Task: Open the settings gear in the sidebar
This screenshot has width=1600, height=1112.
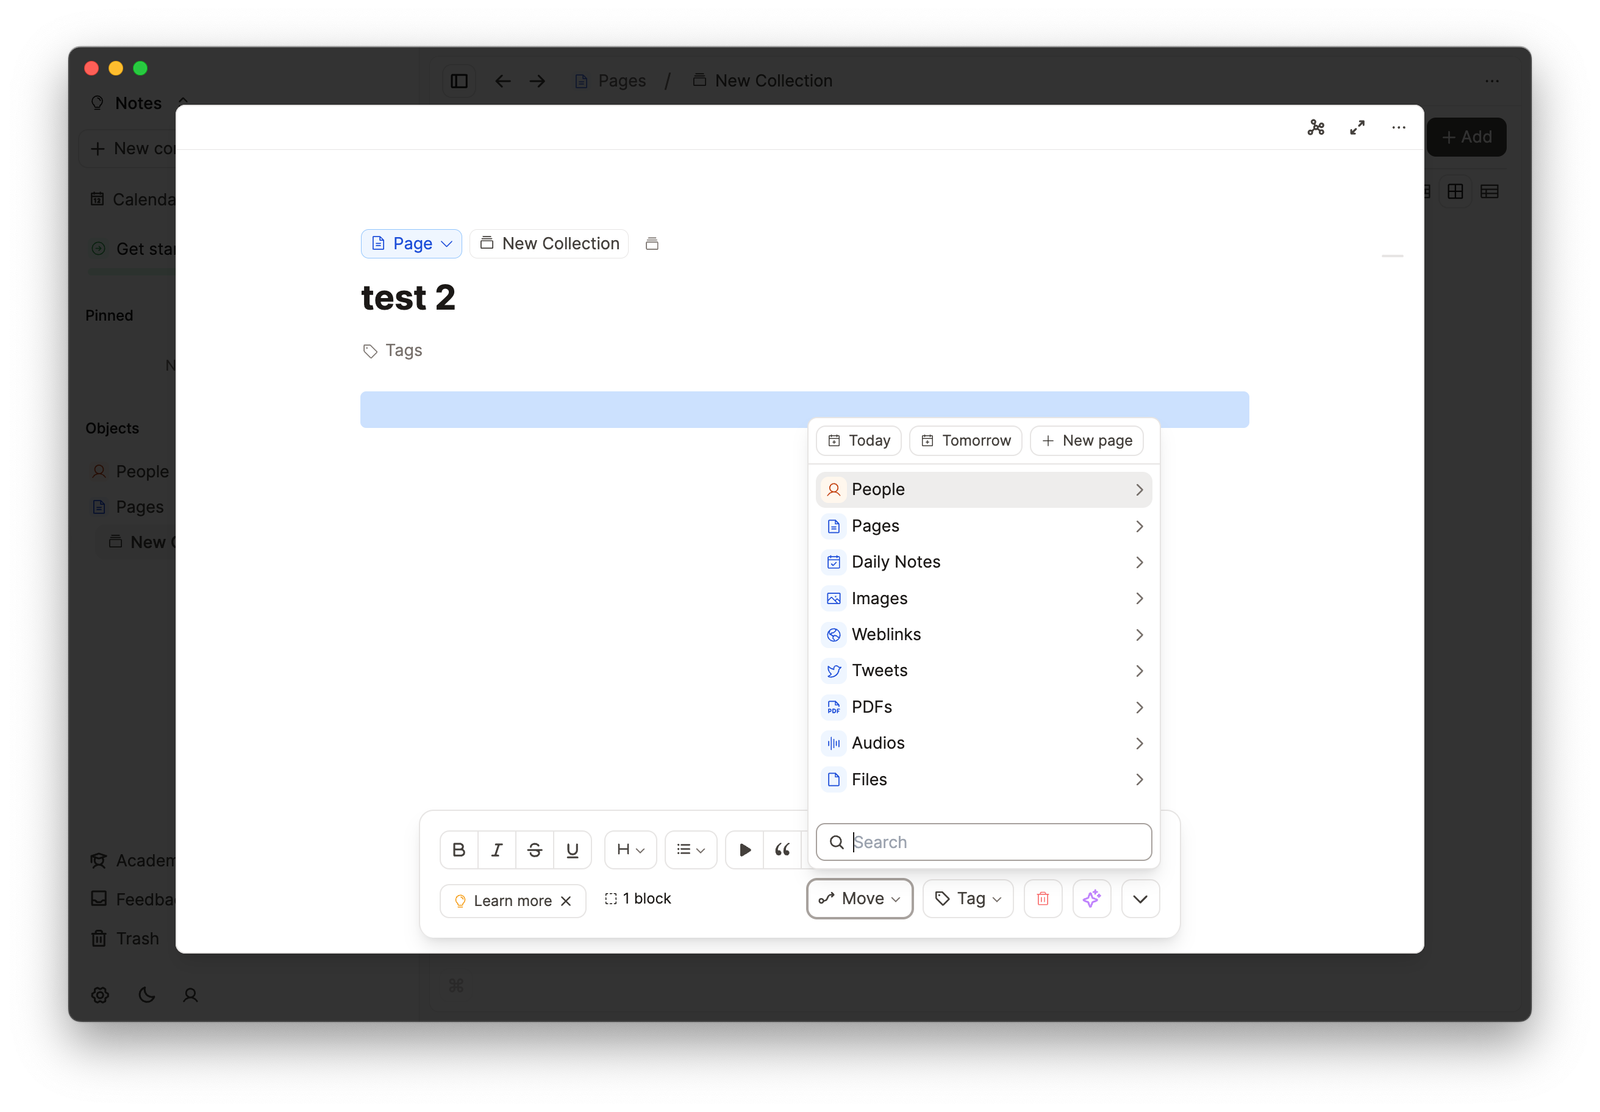Action: click(x=100, y=995)
